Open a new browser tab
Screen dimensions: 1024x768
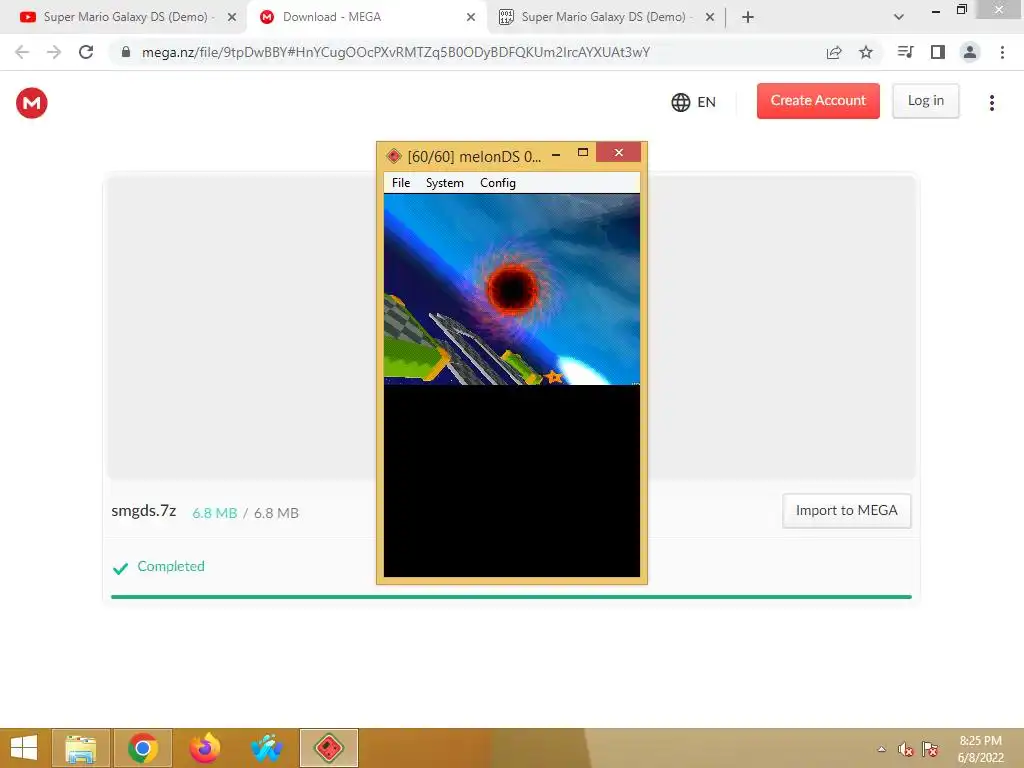coord(748,17)
